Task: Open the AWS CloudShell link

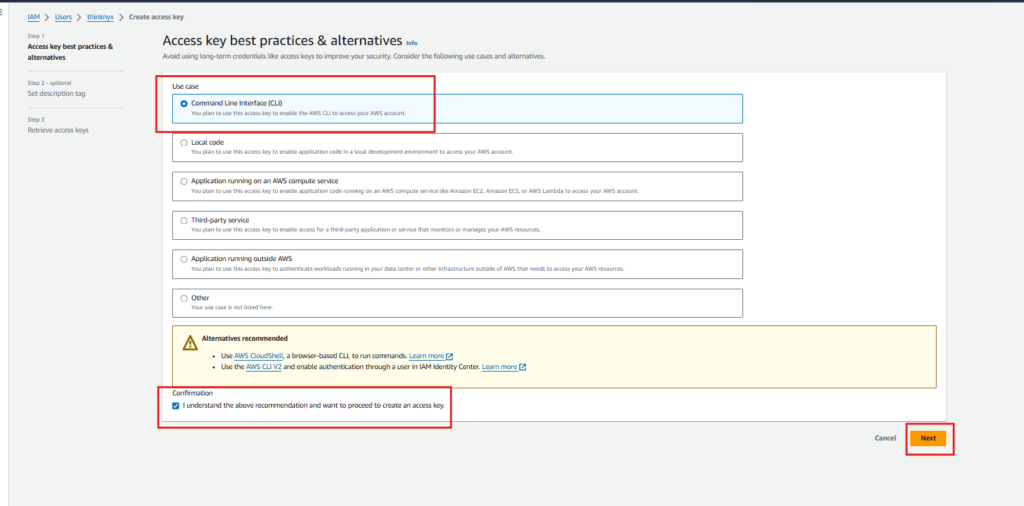Action: point(259,356)
